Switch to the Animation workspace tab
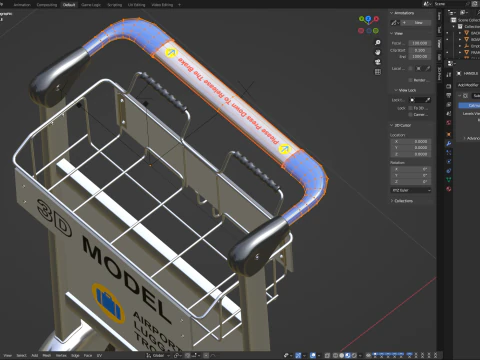The image size is (480, 360). point(22,5)
